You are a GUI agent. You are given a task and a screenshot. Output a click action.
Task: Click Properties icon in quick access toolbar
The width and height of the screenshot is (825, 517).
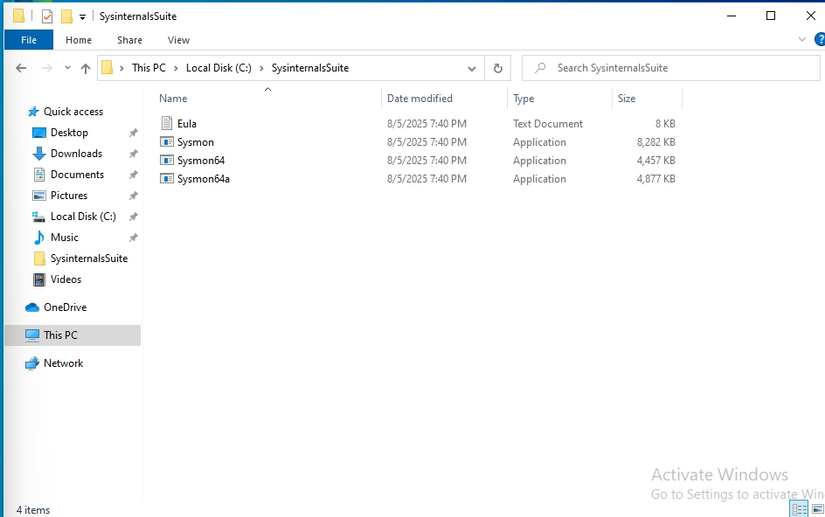pos(47,16)
